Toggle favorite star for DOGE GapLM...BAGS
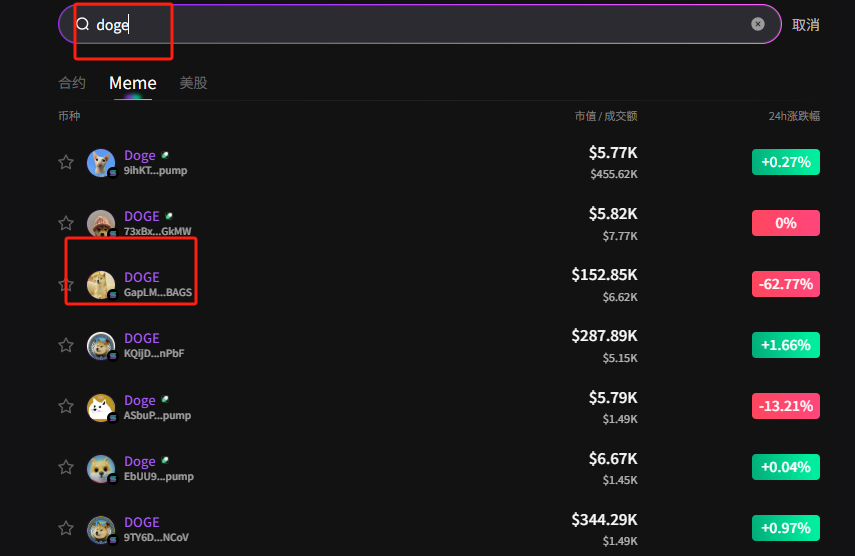855x556 pixels. 66,285
